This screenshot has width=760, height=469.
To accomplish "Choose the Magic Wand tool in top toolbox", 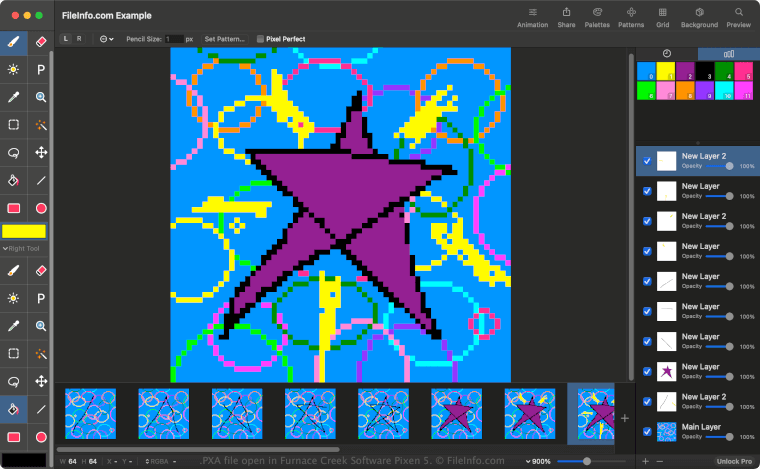I will (41, 125).
